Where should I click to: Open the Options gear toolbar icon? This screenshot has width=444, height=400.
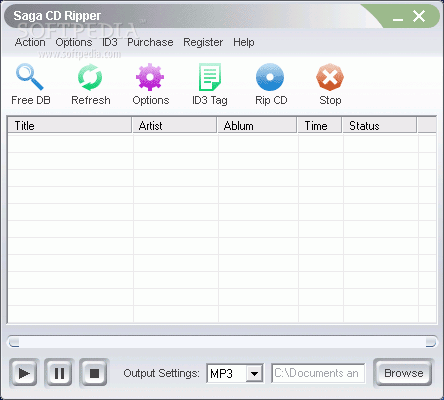pyautogui.click(x=150, y=77)
